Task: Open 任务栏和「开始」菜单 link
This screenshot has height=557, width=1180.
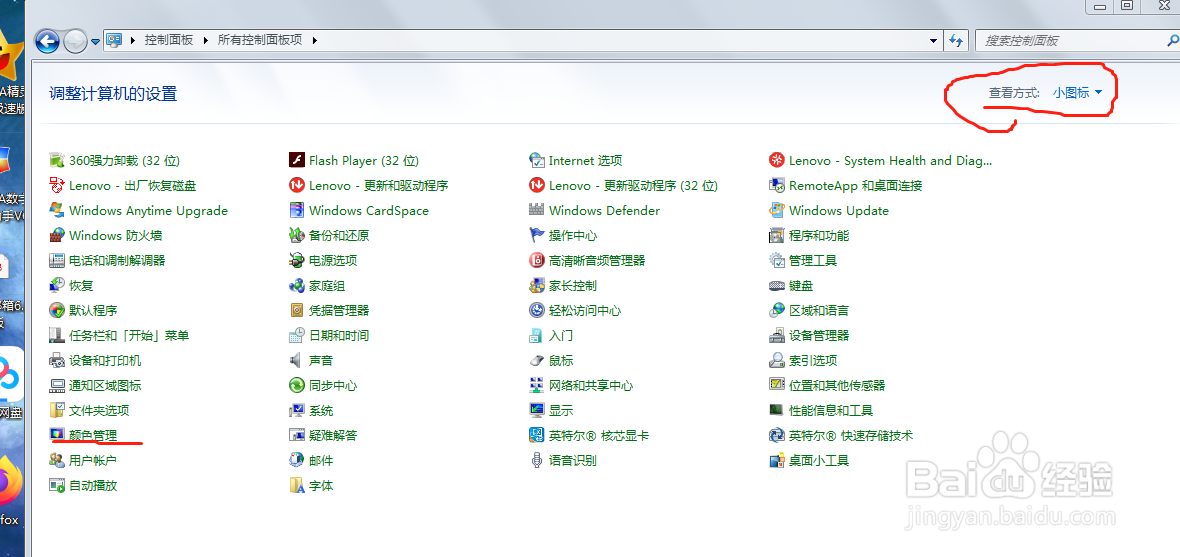Action: click(x=129, y=336)
